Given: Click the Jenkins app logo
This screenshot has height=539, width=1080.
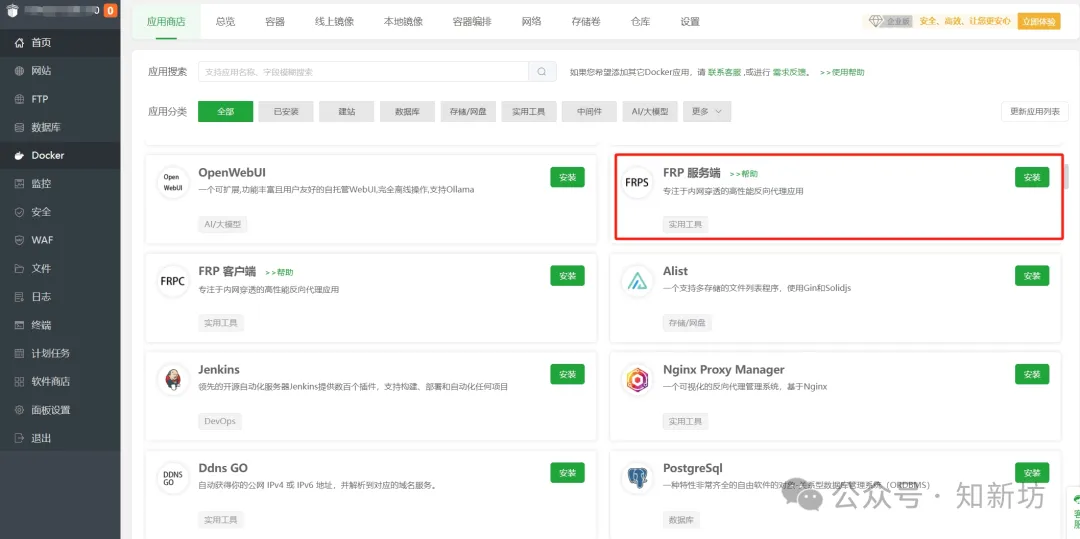Looking at the screenshot, I should (173, 379).
